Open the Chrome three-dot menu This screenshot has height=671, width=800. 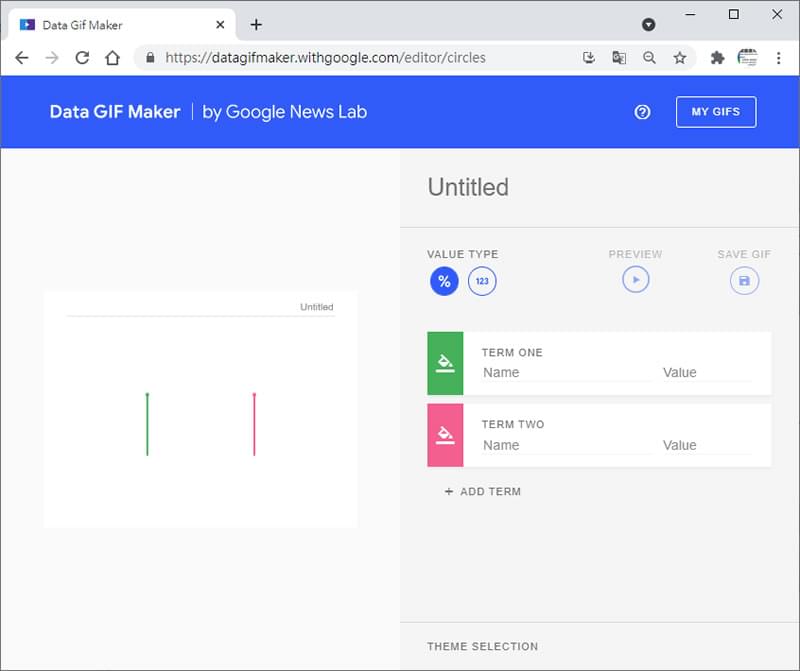pyautogui.click(x=779, y=58)
